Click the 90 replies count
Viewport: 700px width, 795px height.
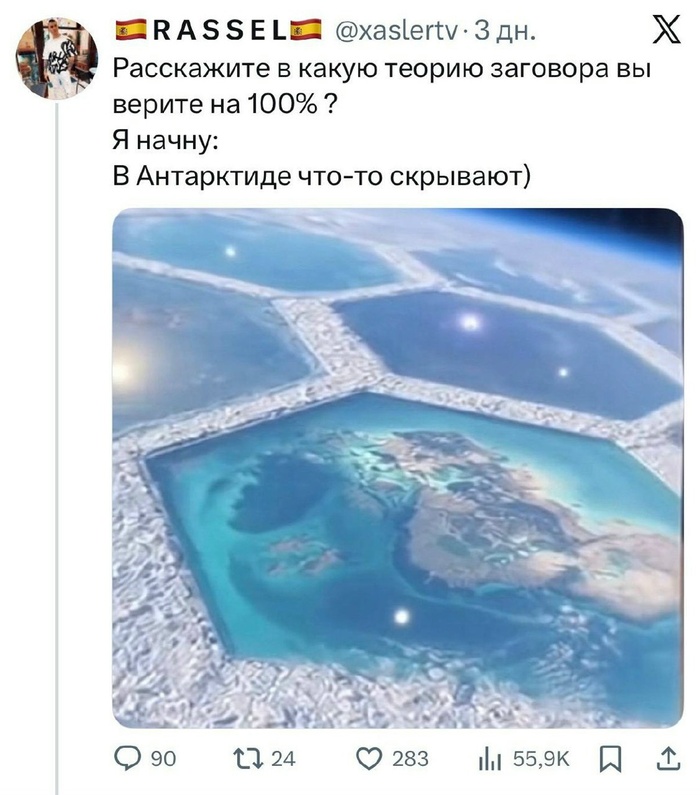164,759
